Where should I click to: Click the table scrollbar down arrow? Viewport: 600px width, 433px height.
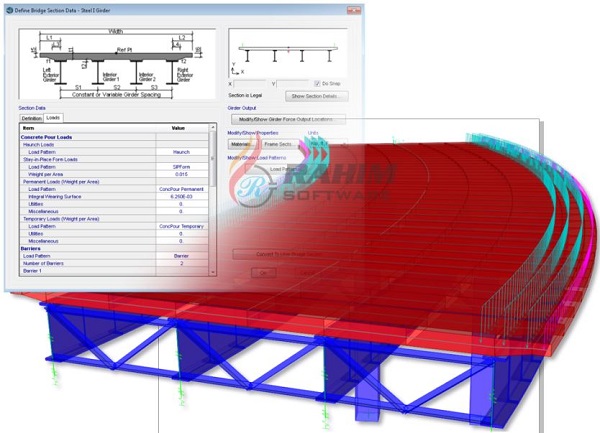pos(213,272)
